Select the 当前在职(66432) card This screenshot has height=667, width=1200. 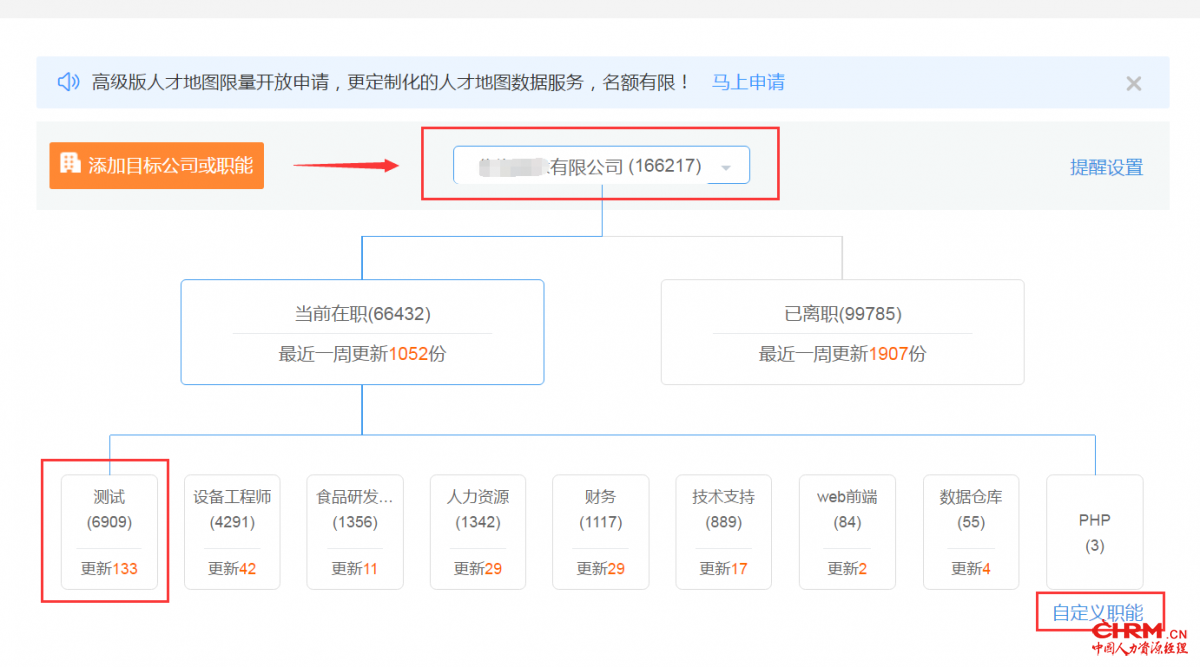(362, 332)
